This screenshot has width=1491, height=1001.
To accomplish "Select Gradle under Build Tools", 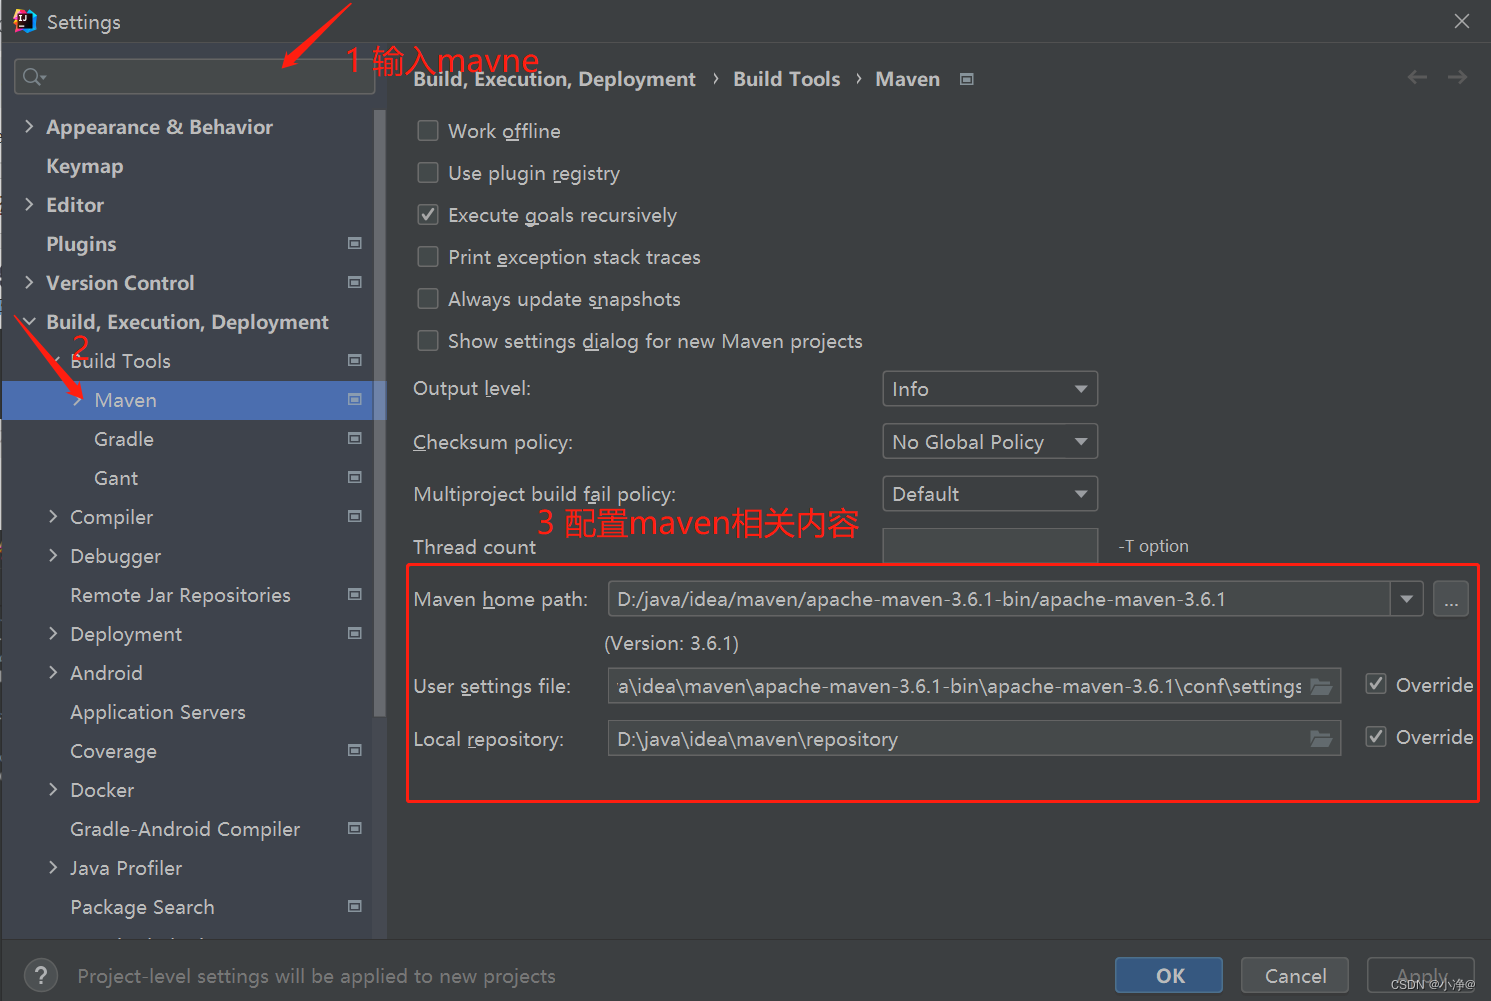I will [x=124, y=439].
